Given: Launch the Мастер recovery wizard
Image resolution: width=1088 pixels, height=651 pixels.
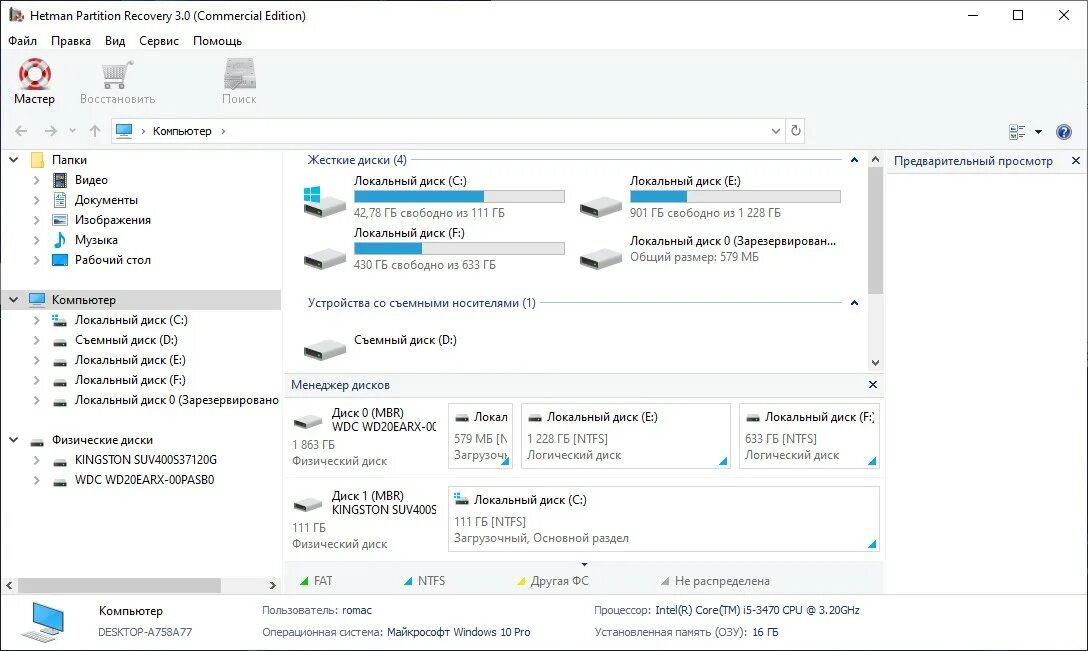Looking at the screenshot, I should pos(34,81).
